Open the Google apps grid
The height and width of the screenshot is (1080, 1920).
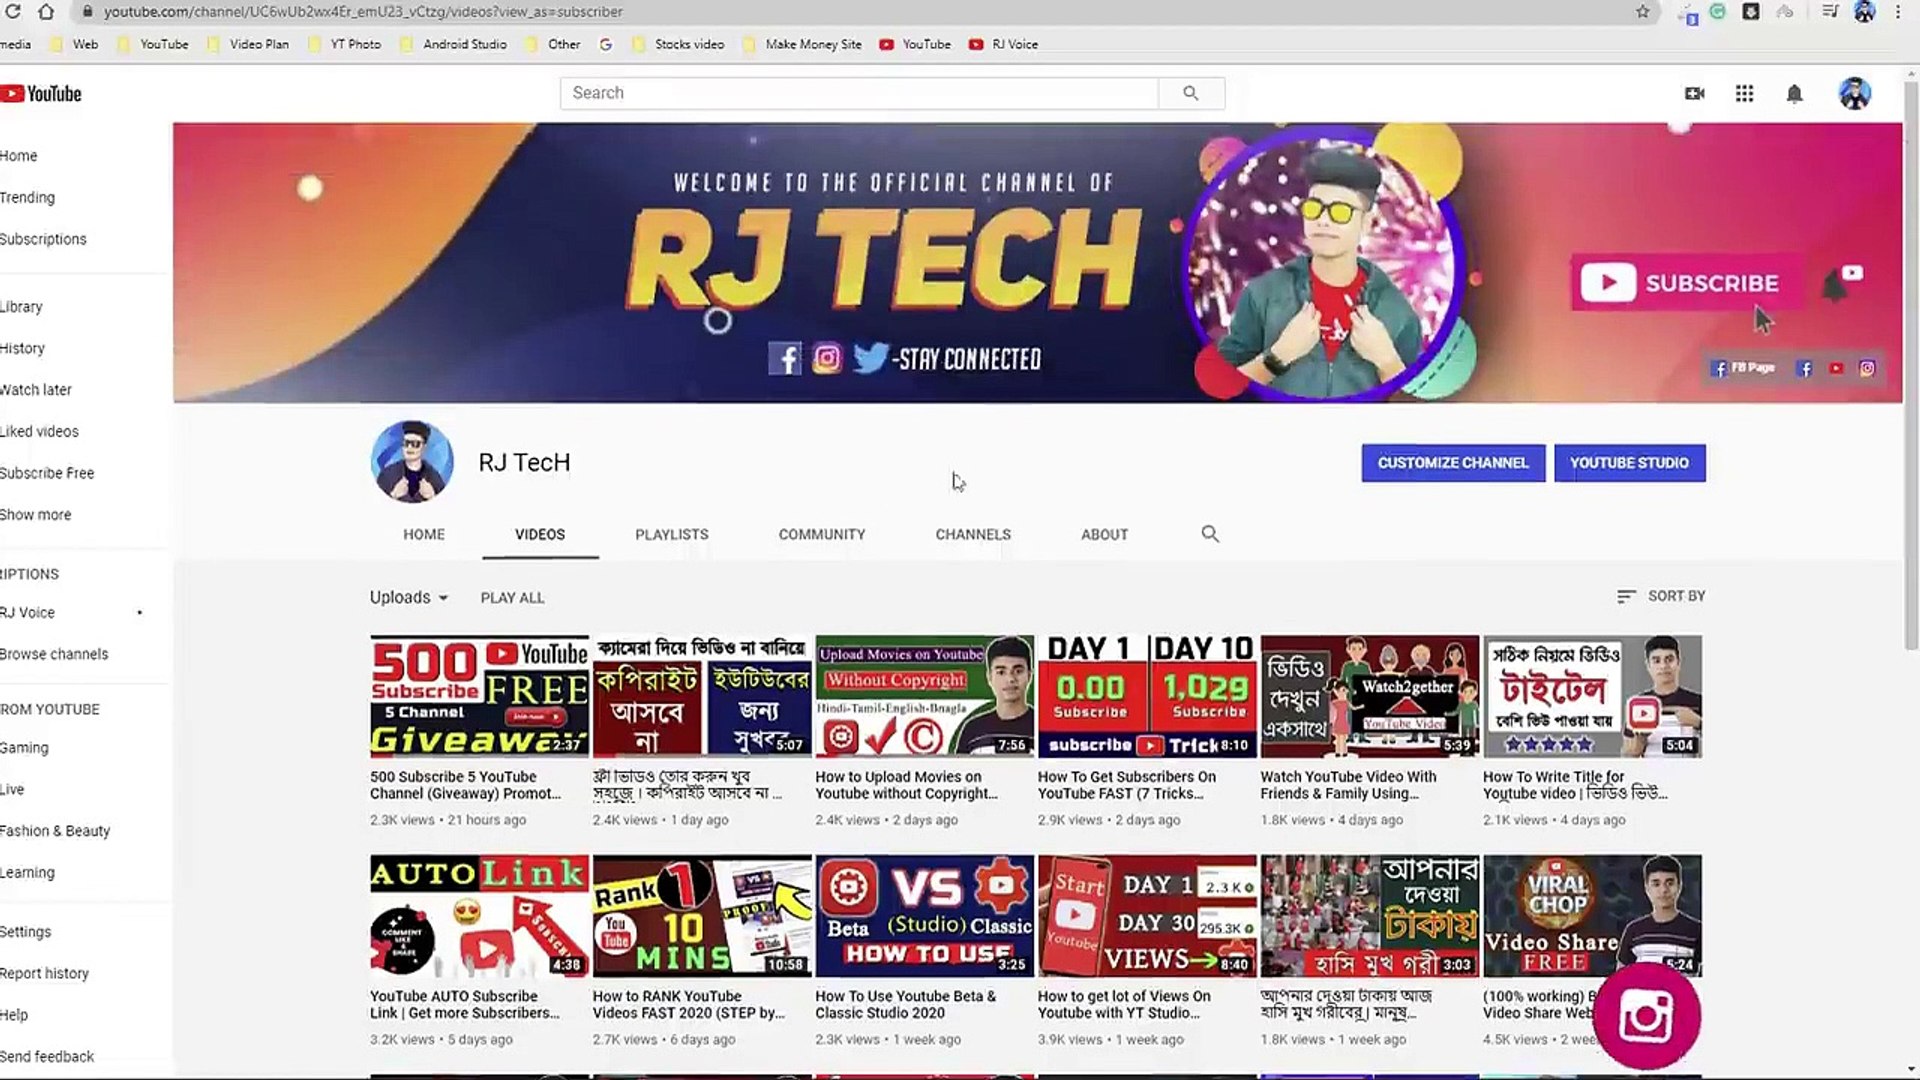(1744, 93)
